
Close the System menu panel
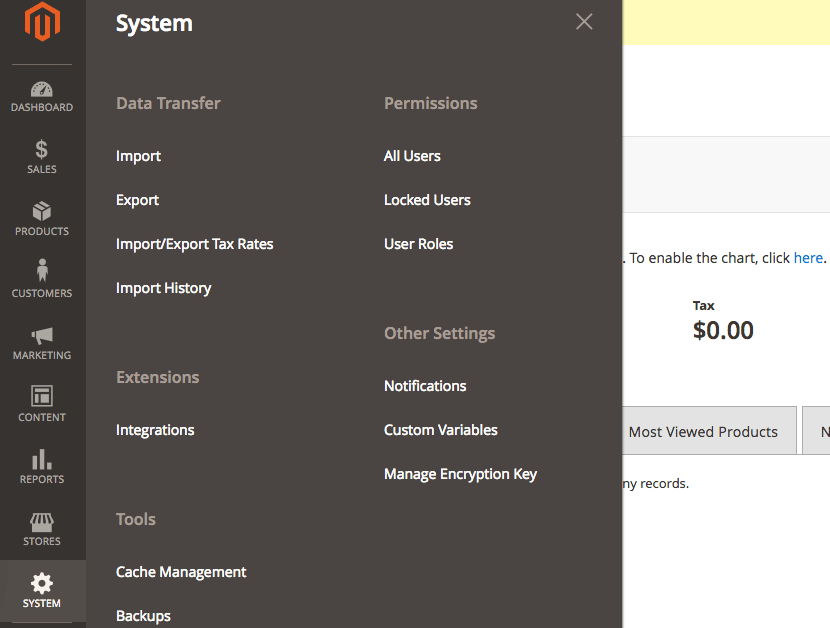[x=584, y=22]
